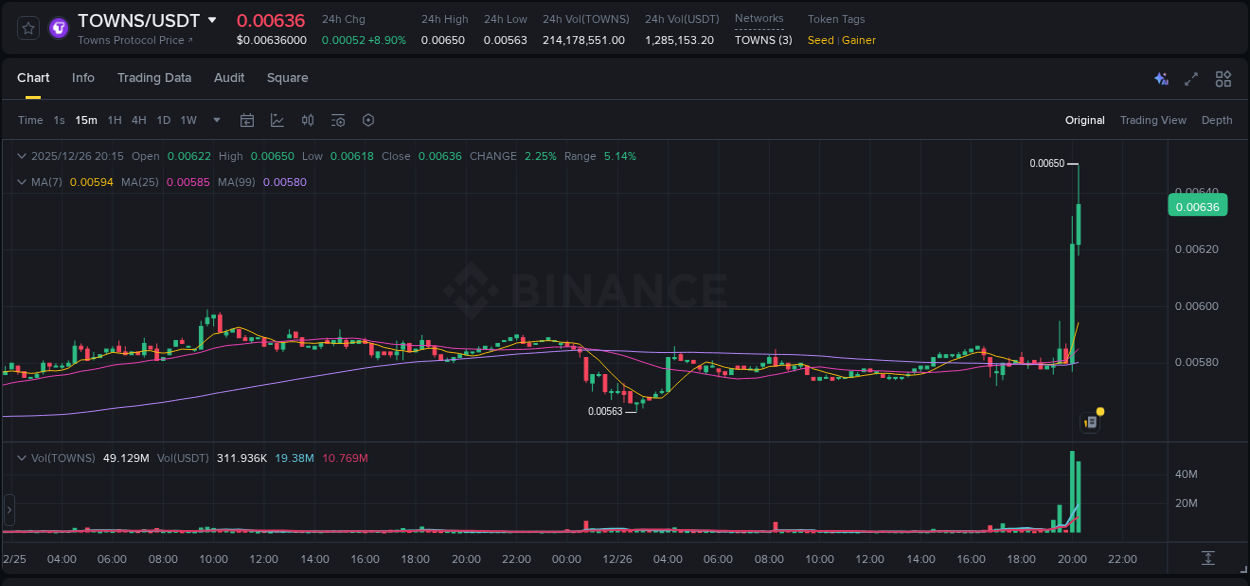The image size is (1250, 586).
Task: Open the AI analysis feature
Action: [1160, 78]
